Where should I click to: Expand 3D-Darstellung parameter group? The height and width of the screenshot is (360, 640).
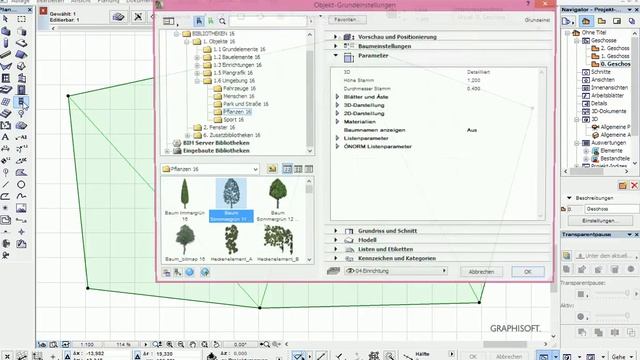[337, 105]
